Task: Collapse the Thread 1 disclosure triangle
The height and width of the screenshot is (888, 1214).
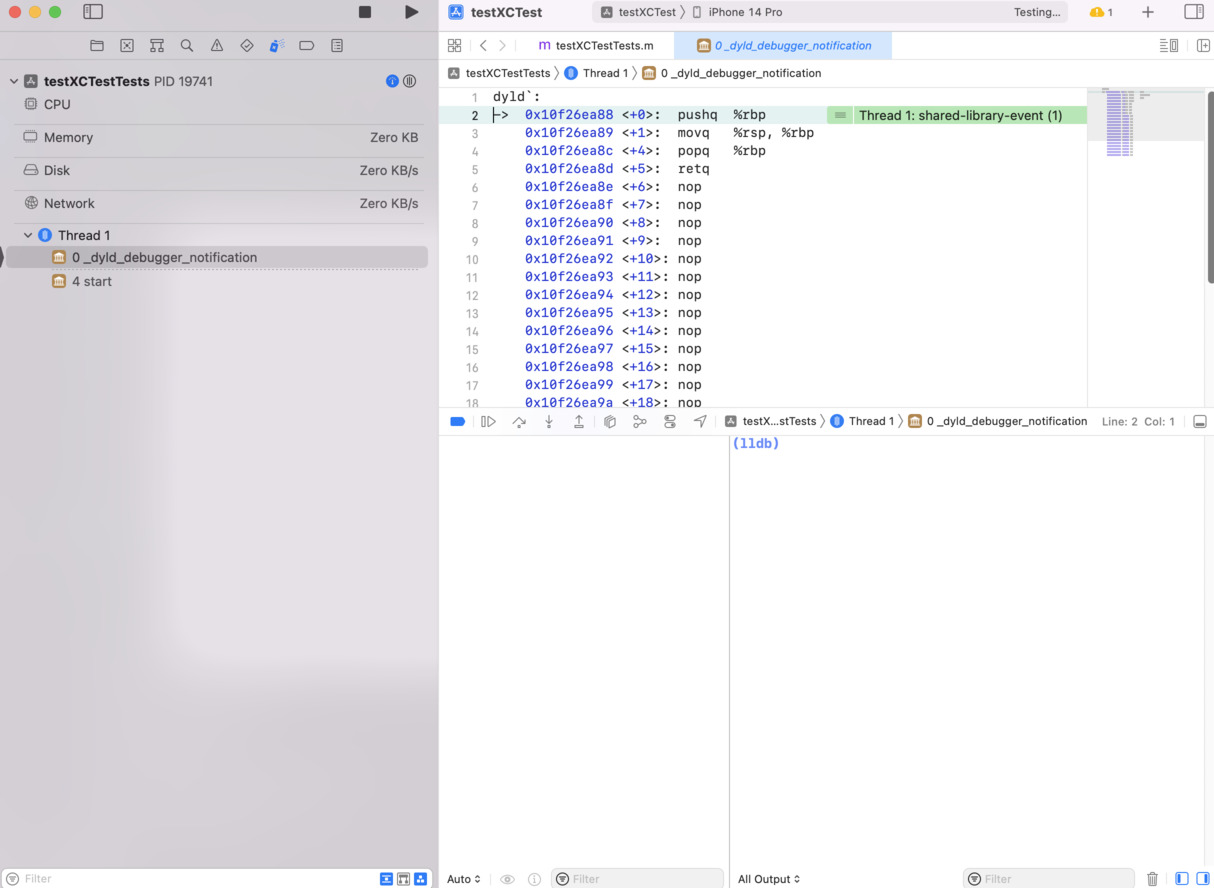Action: point(28,235)
